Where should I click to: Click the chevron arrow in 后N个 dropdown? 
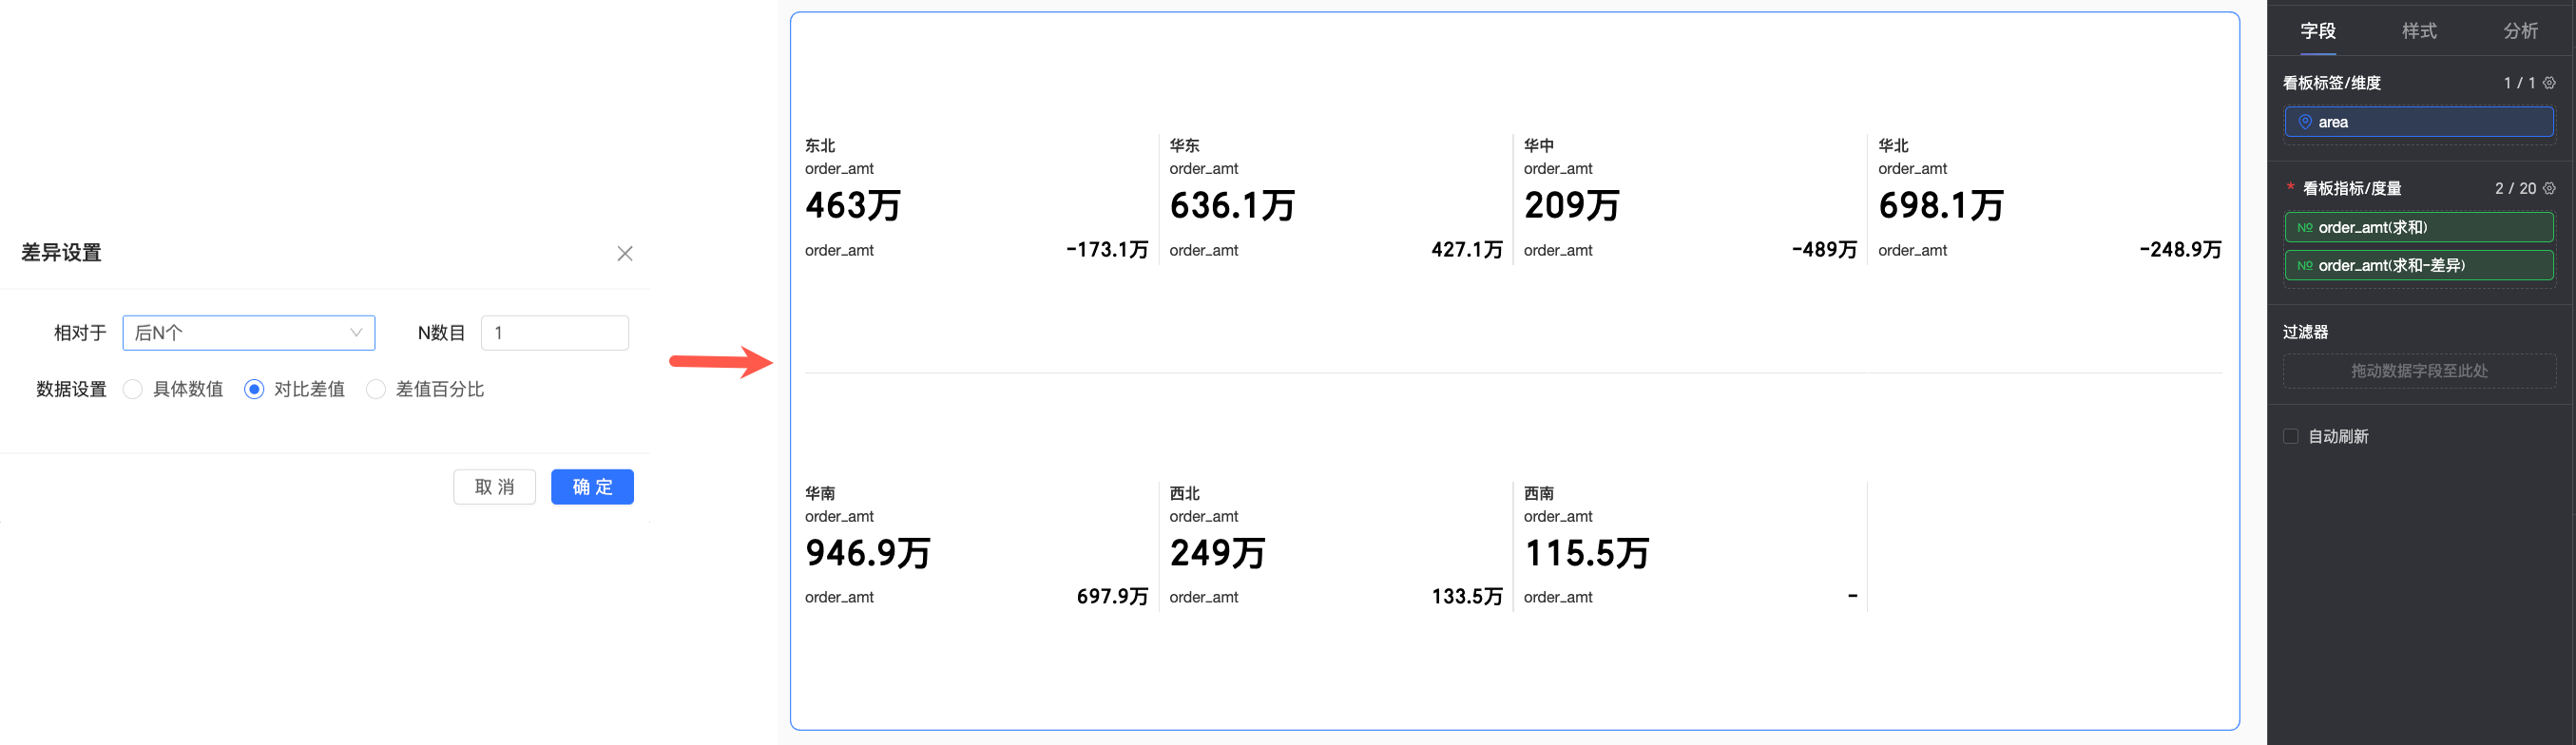pos(355,333)
